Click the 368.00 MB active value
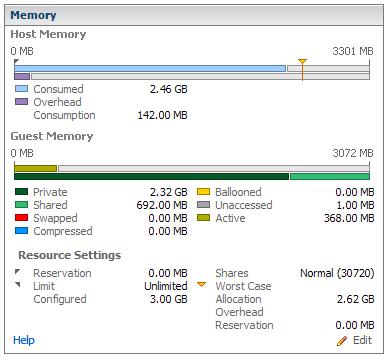392x362 pixels. click(349, 218)
